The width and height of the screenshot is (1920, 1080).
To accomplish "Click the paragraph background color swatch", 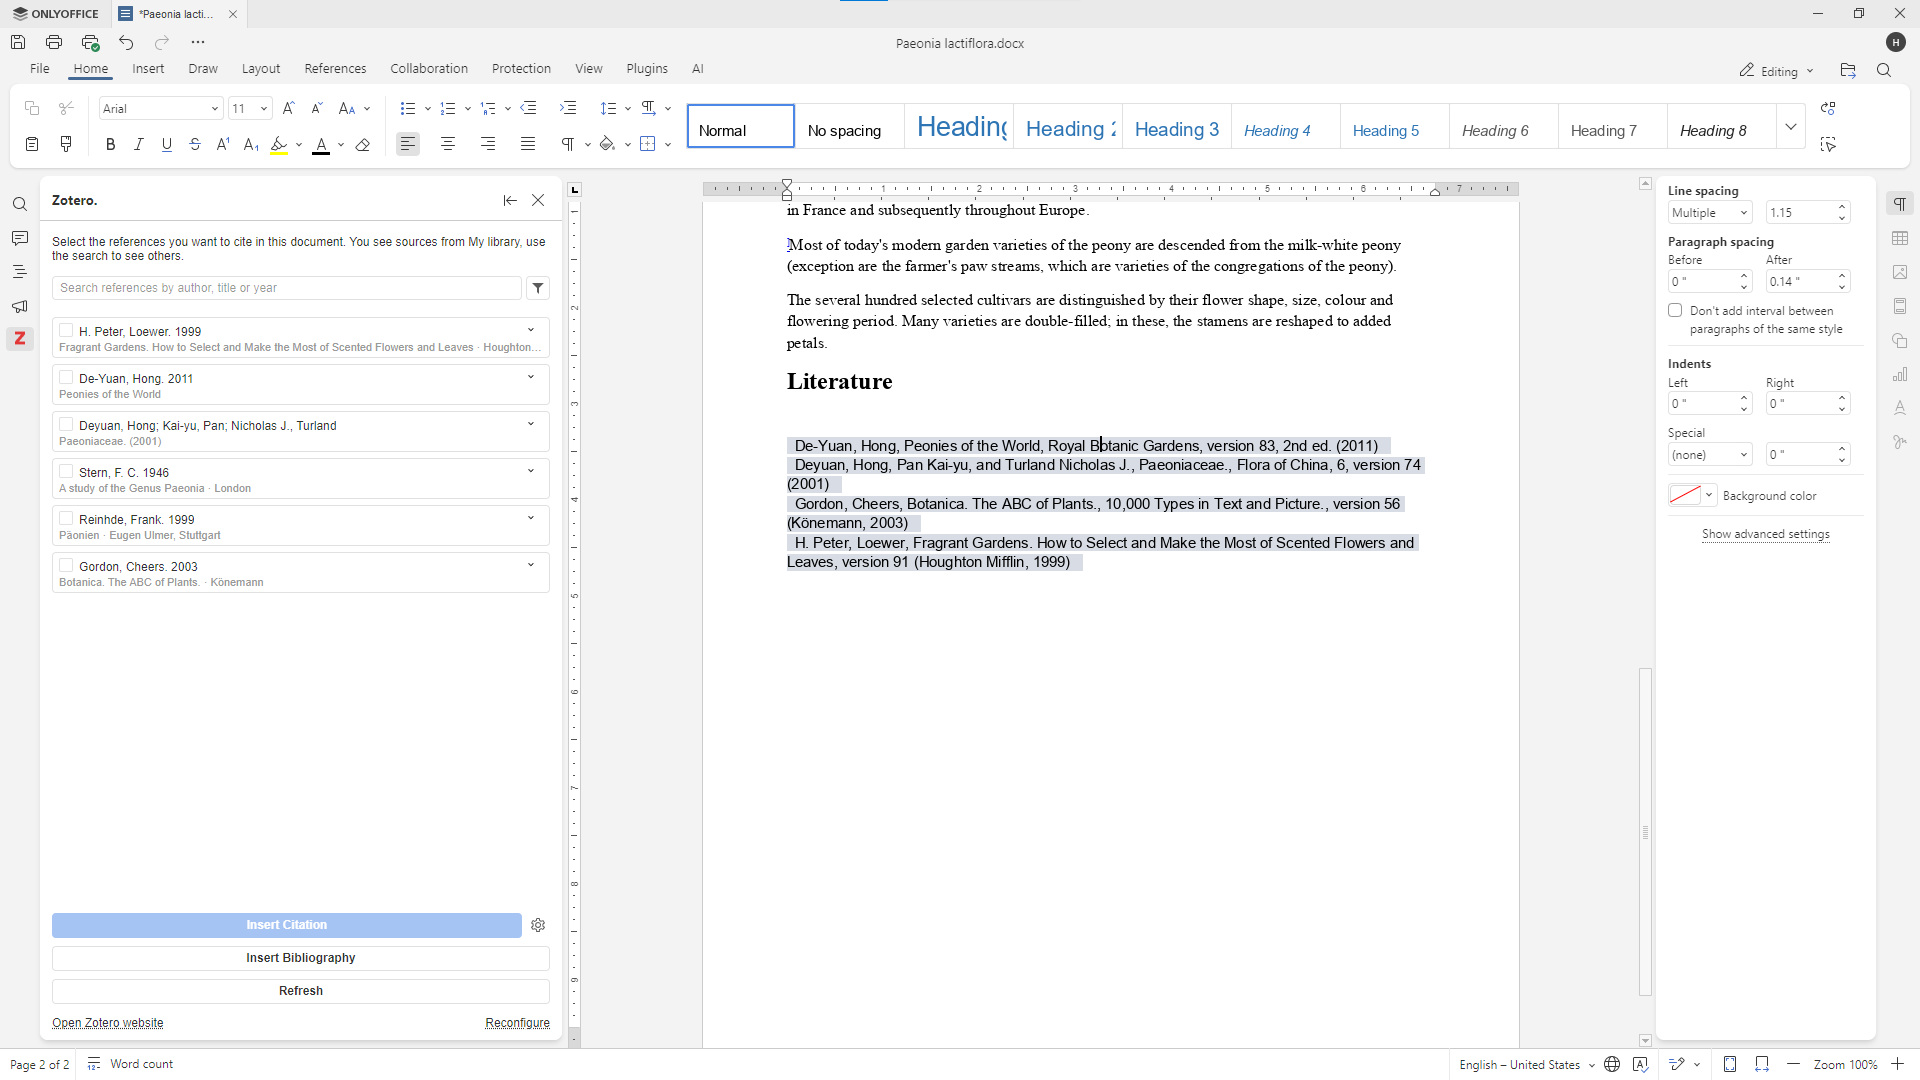I will (1685, 495).
